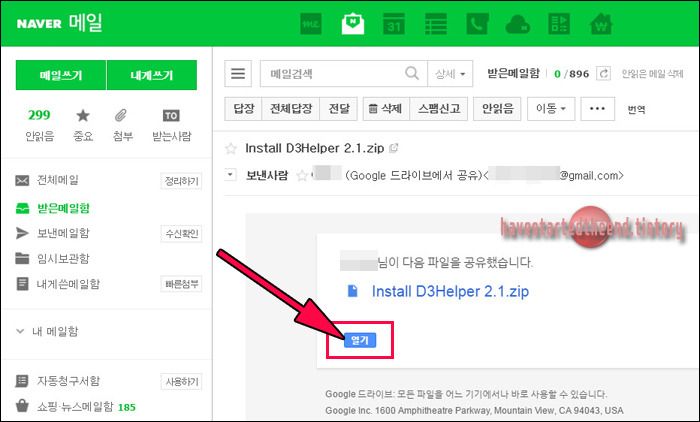Viewport: 700px width, 422px height.
Task: Click the 전체답장 reply-all button
Action: pyautogui.click(x=291, y=109)
